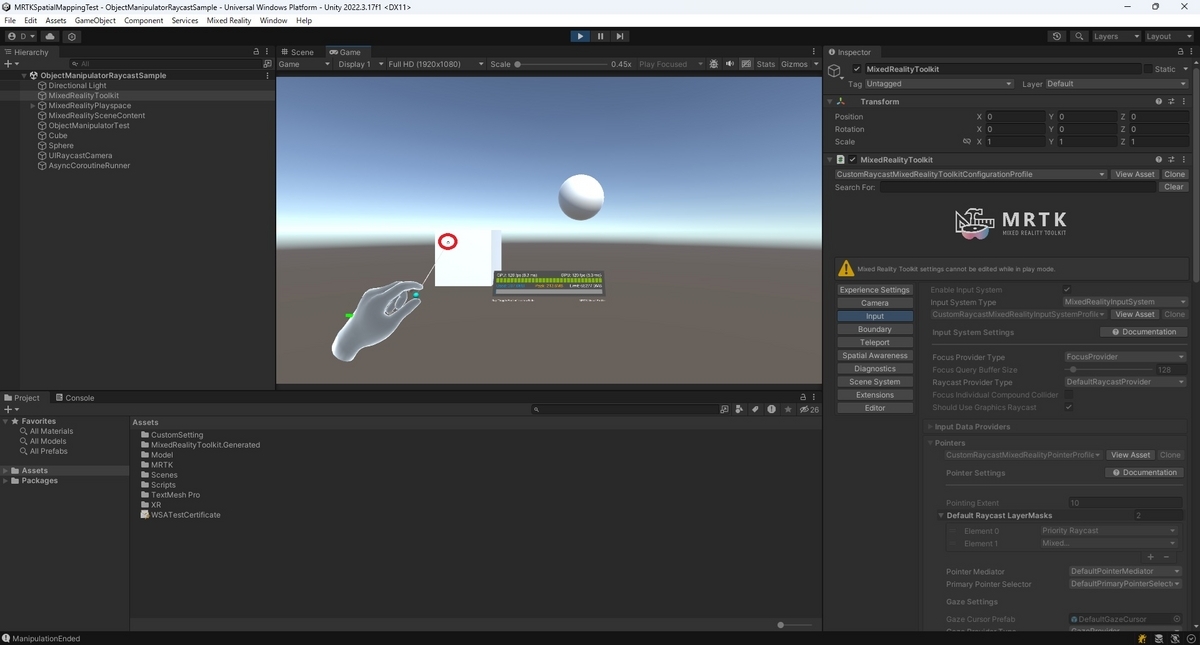This screenshot has width=1200, height=645.
Task: Select the Diagnostics settings button
Action: pyautogui.click(x=875, y=369)
